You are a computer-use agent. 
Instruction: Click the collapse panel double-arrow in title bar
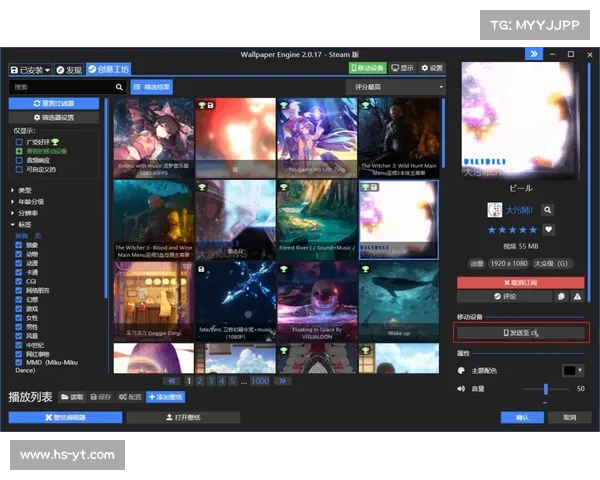(534, 54)
